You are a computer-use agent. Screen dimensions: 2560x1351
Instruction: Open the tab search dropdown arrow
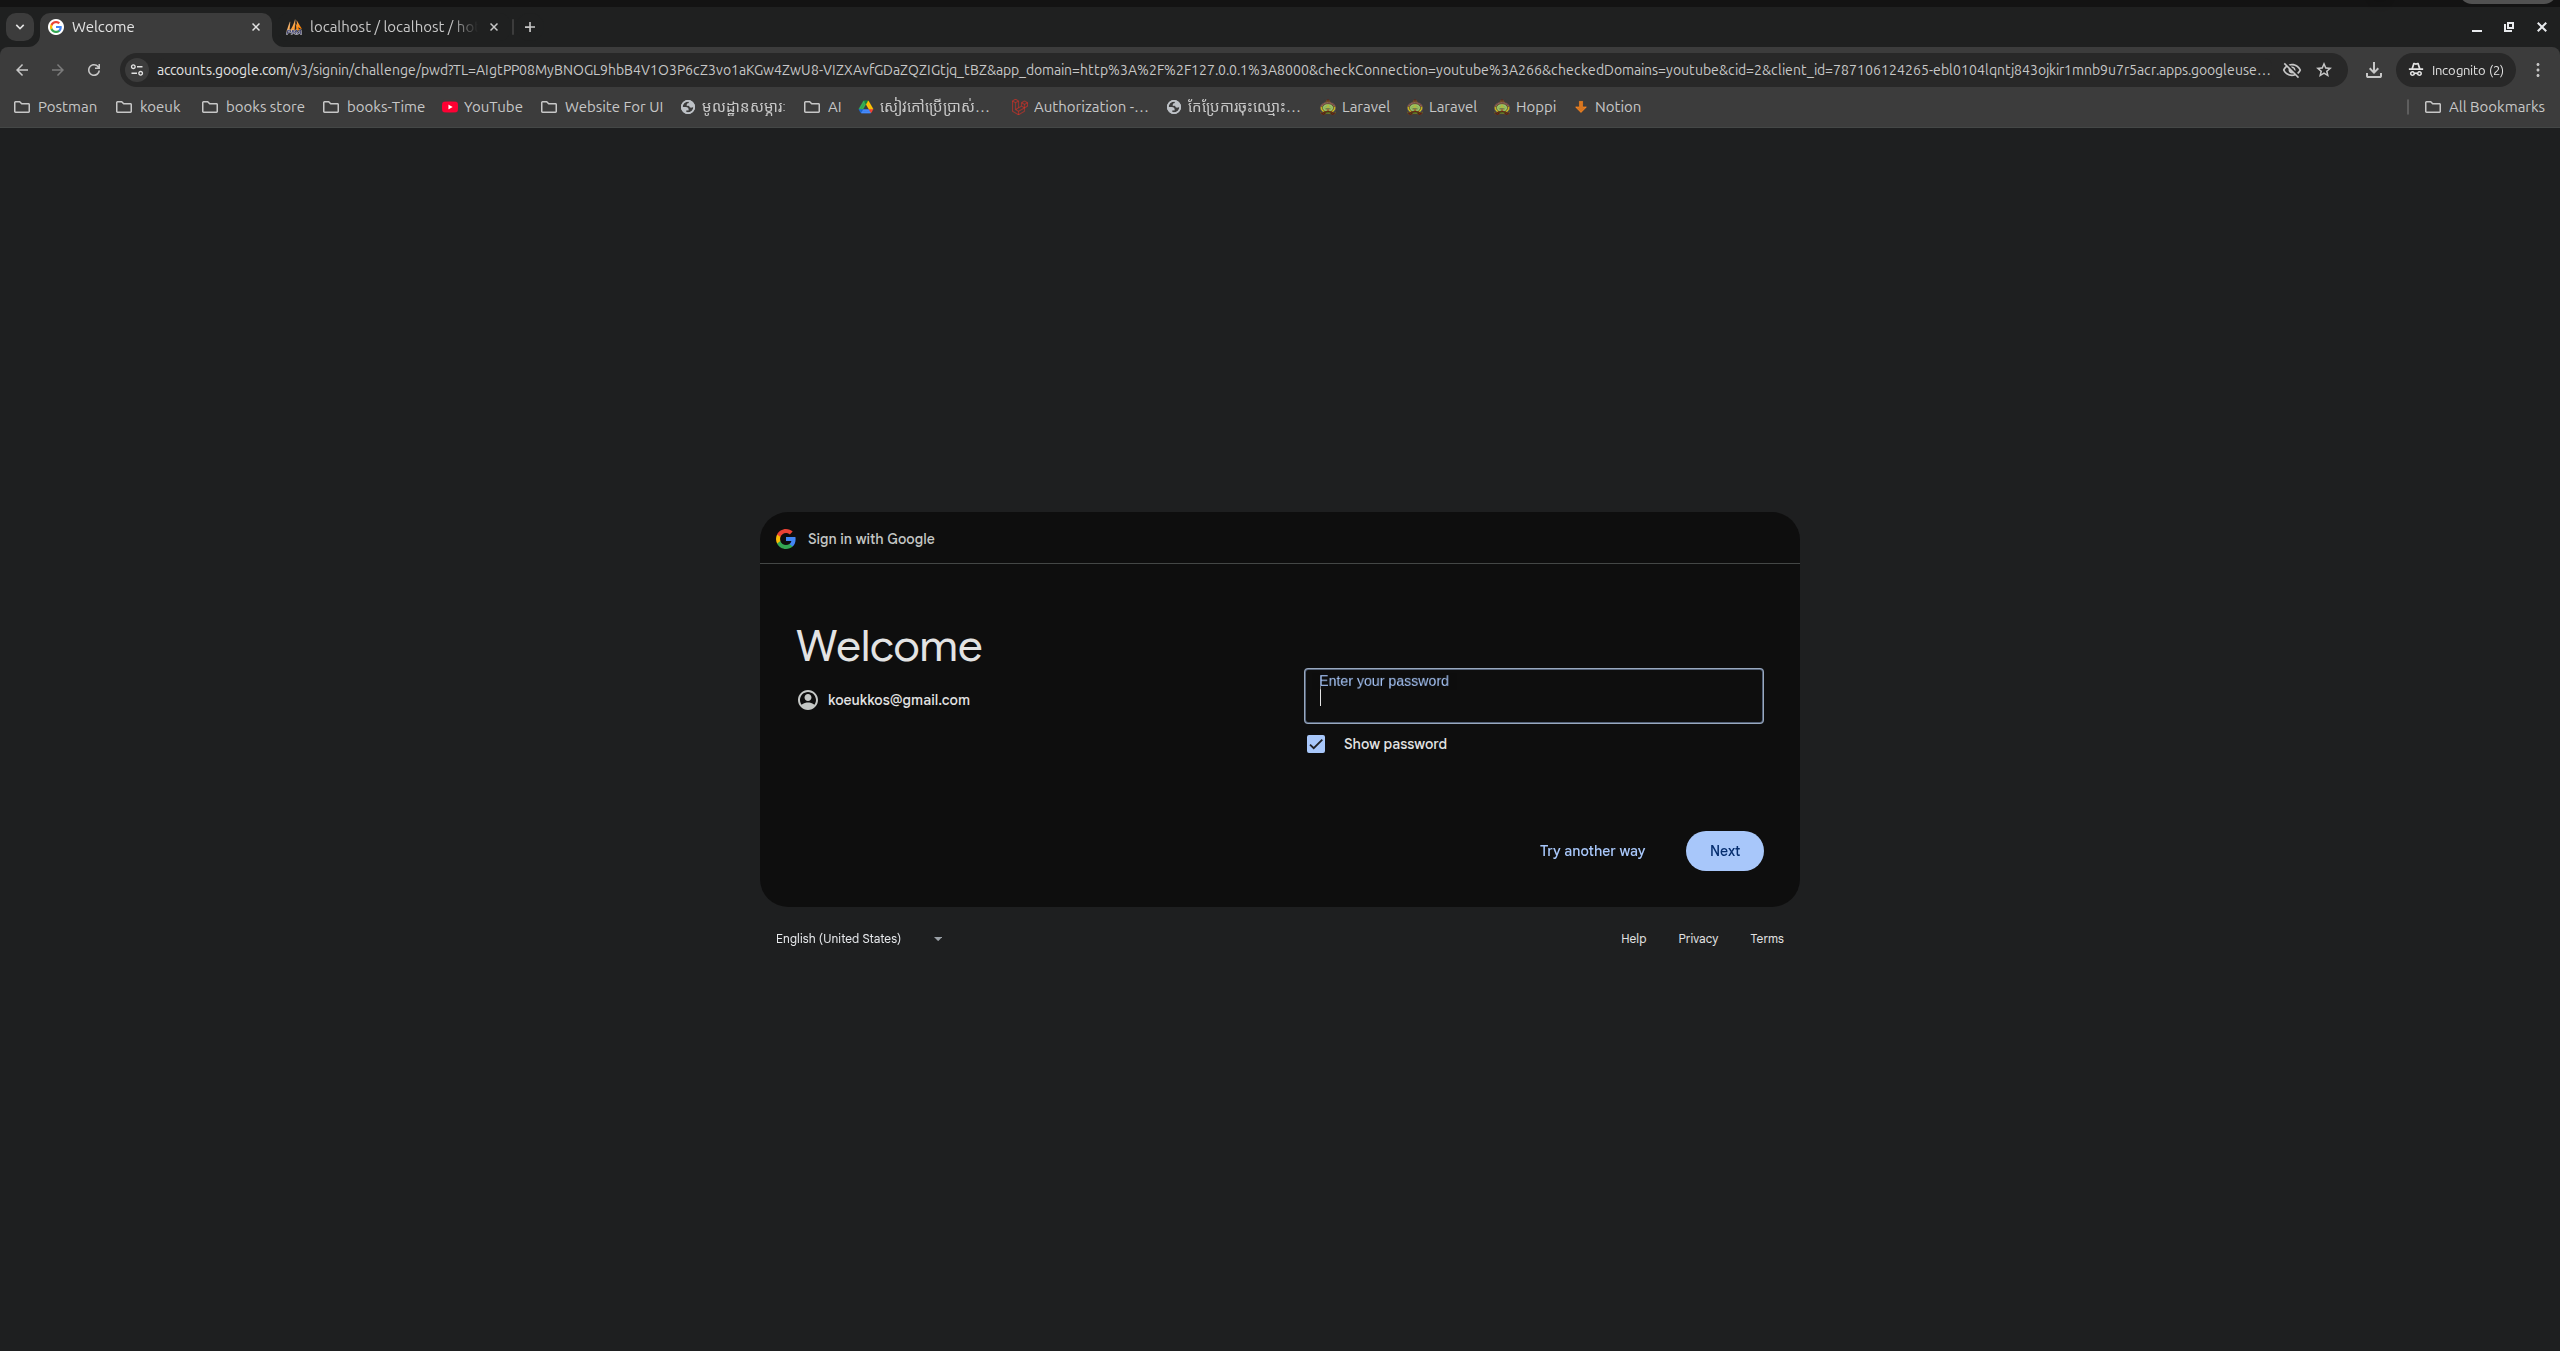[19, 27]
